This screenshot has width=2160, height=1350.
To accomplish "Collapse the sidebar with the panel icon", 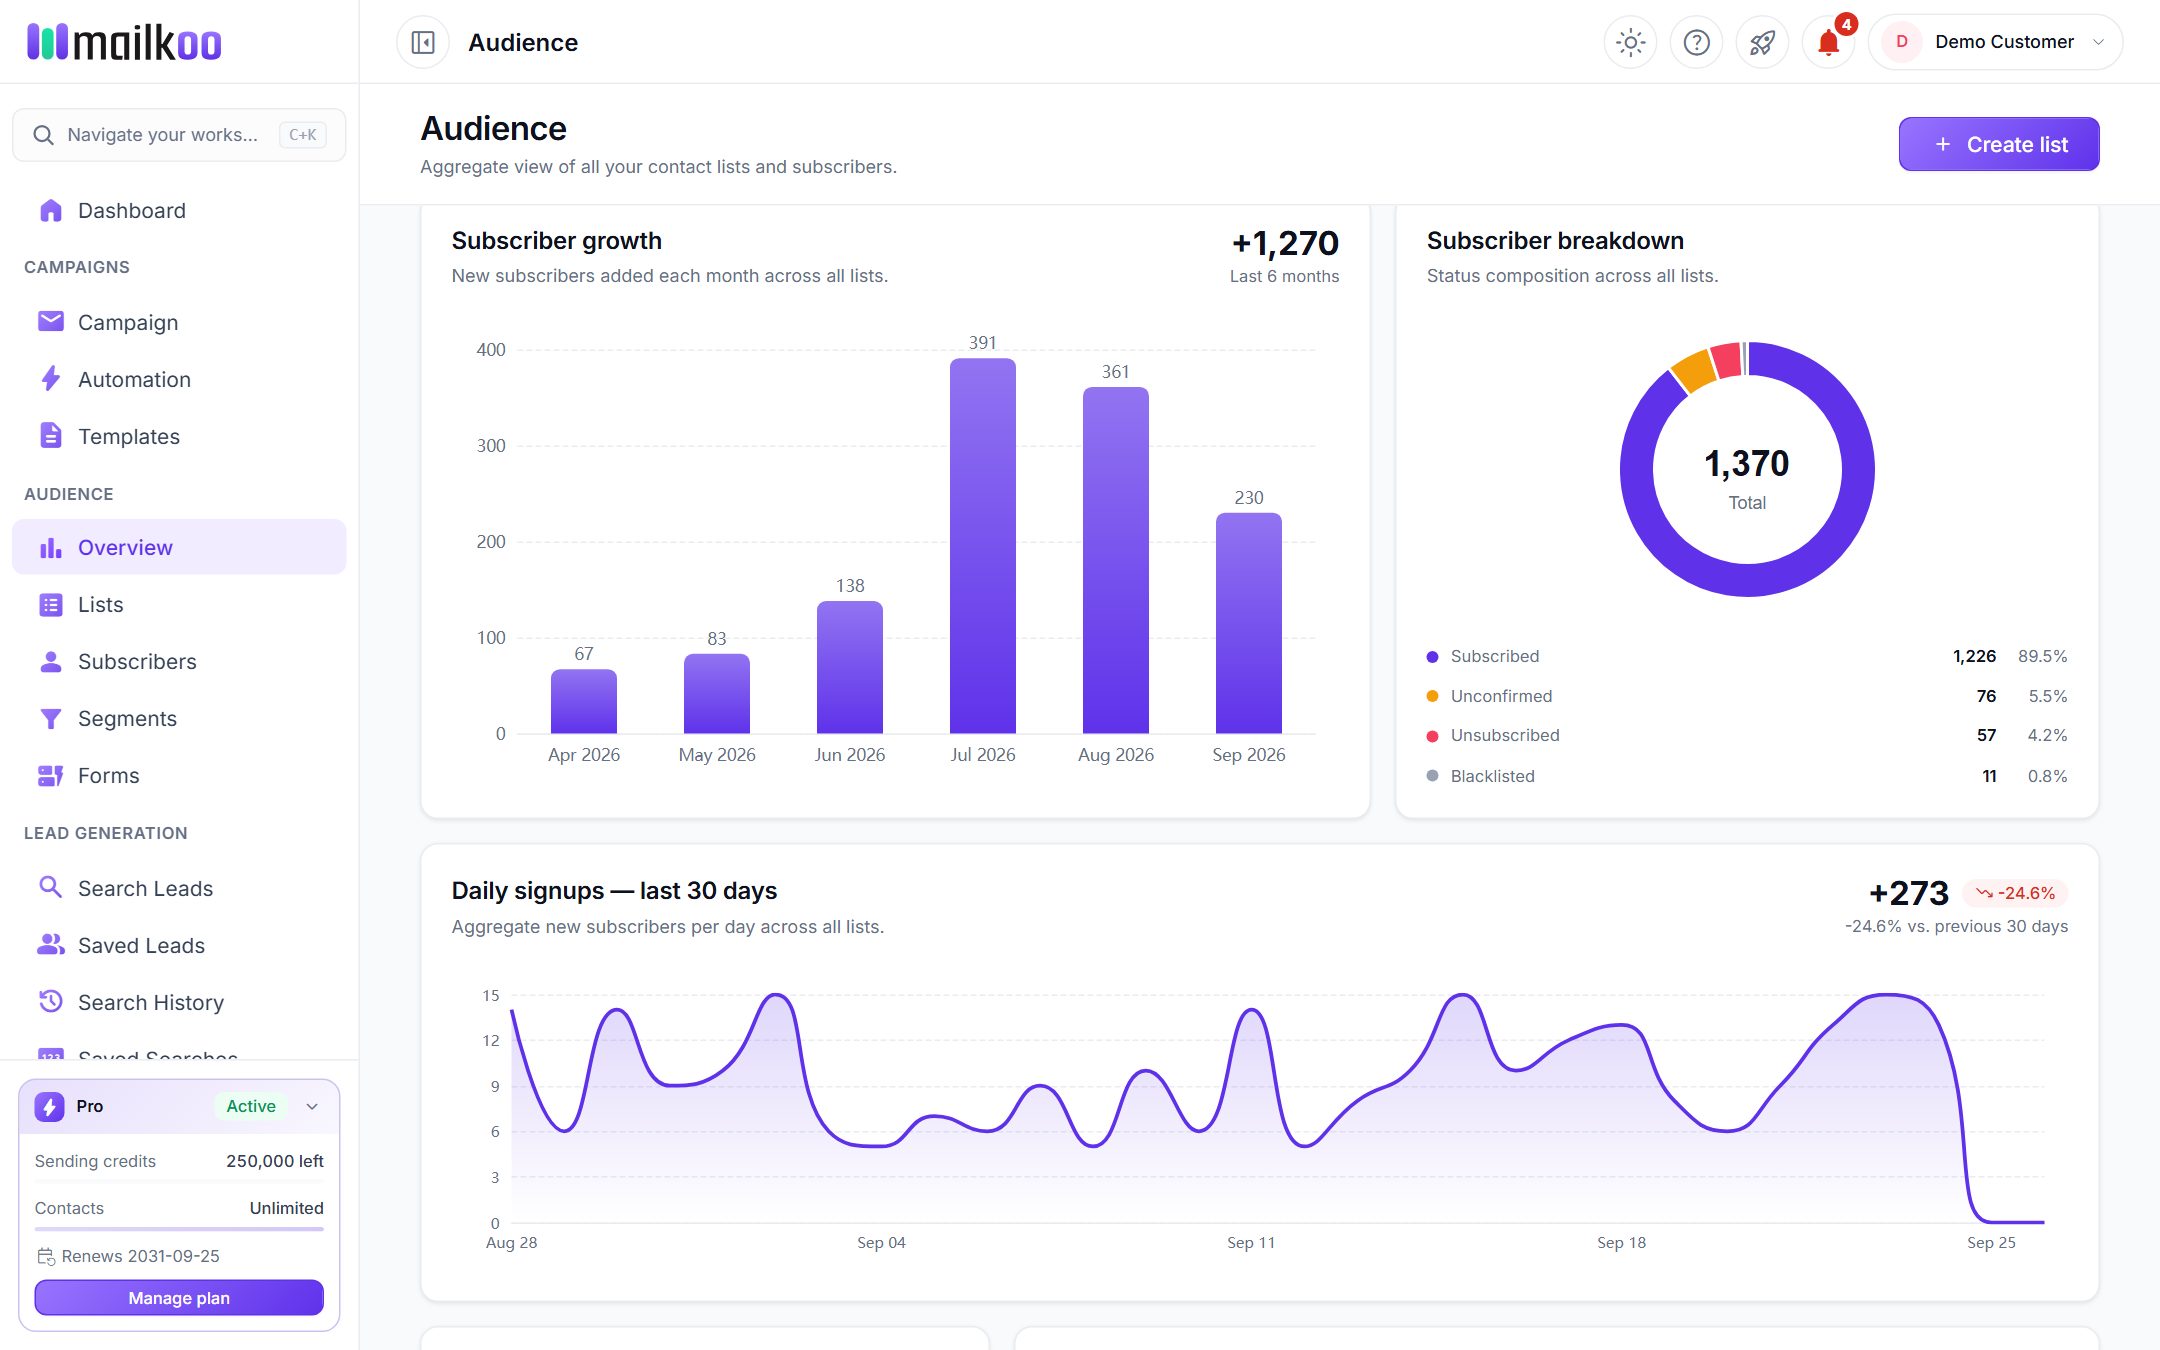I will coord(423,43).
